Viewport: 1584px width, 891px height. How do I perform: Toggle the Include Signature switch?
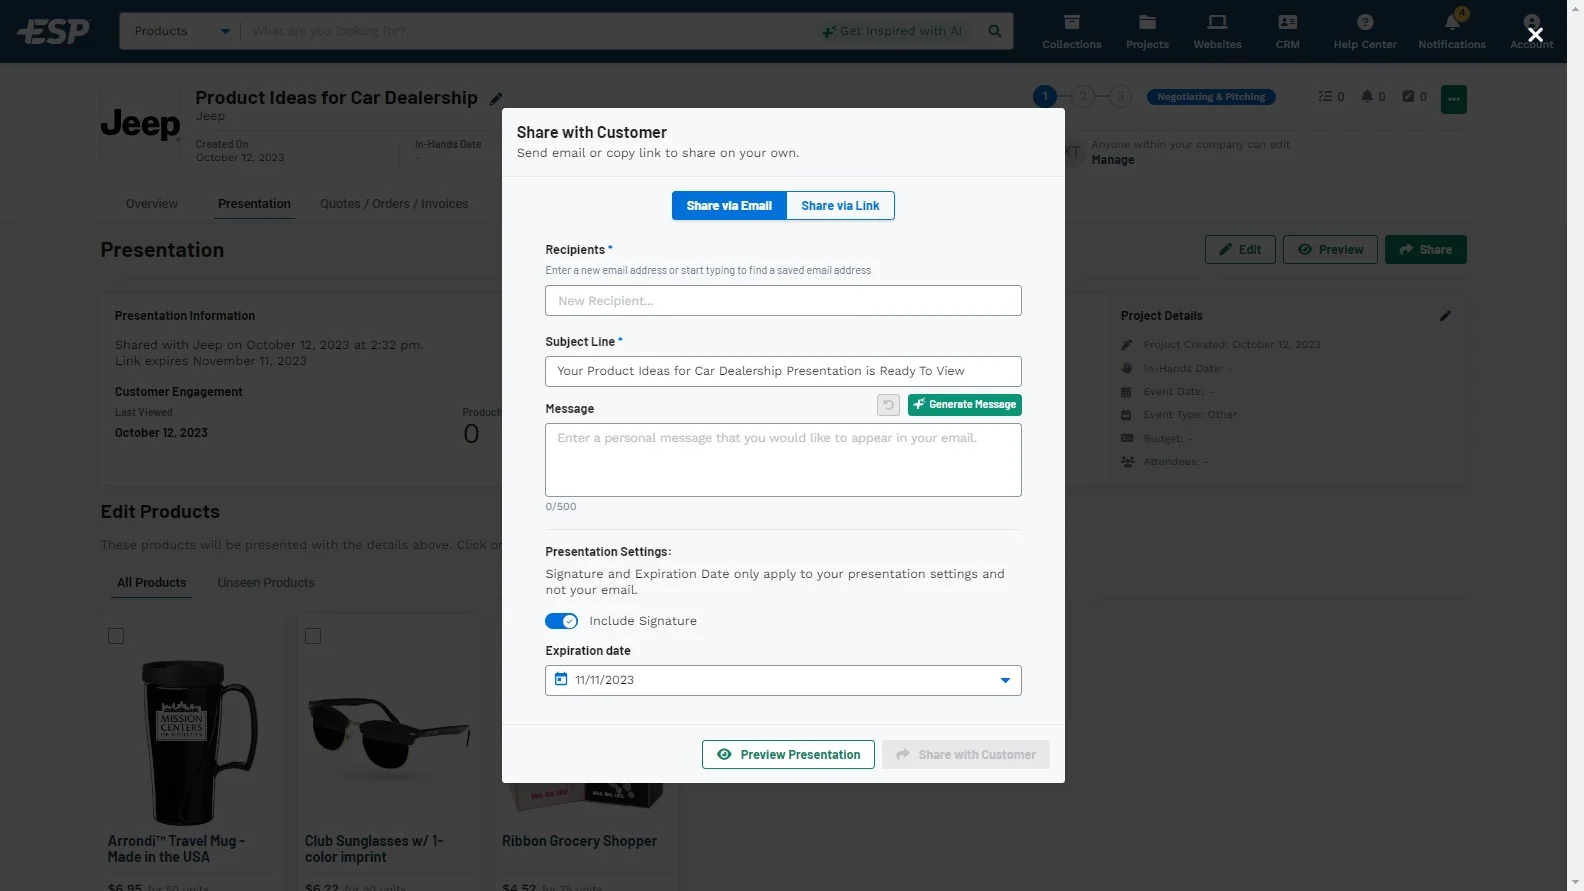(x=561, y=621)
